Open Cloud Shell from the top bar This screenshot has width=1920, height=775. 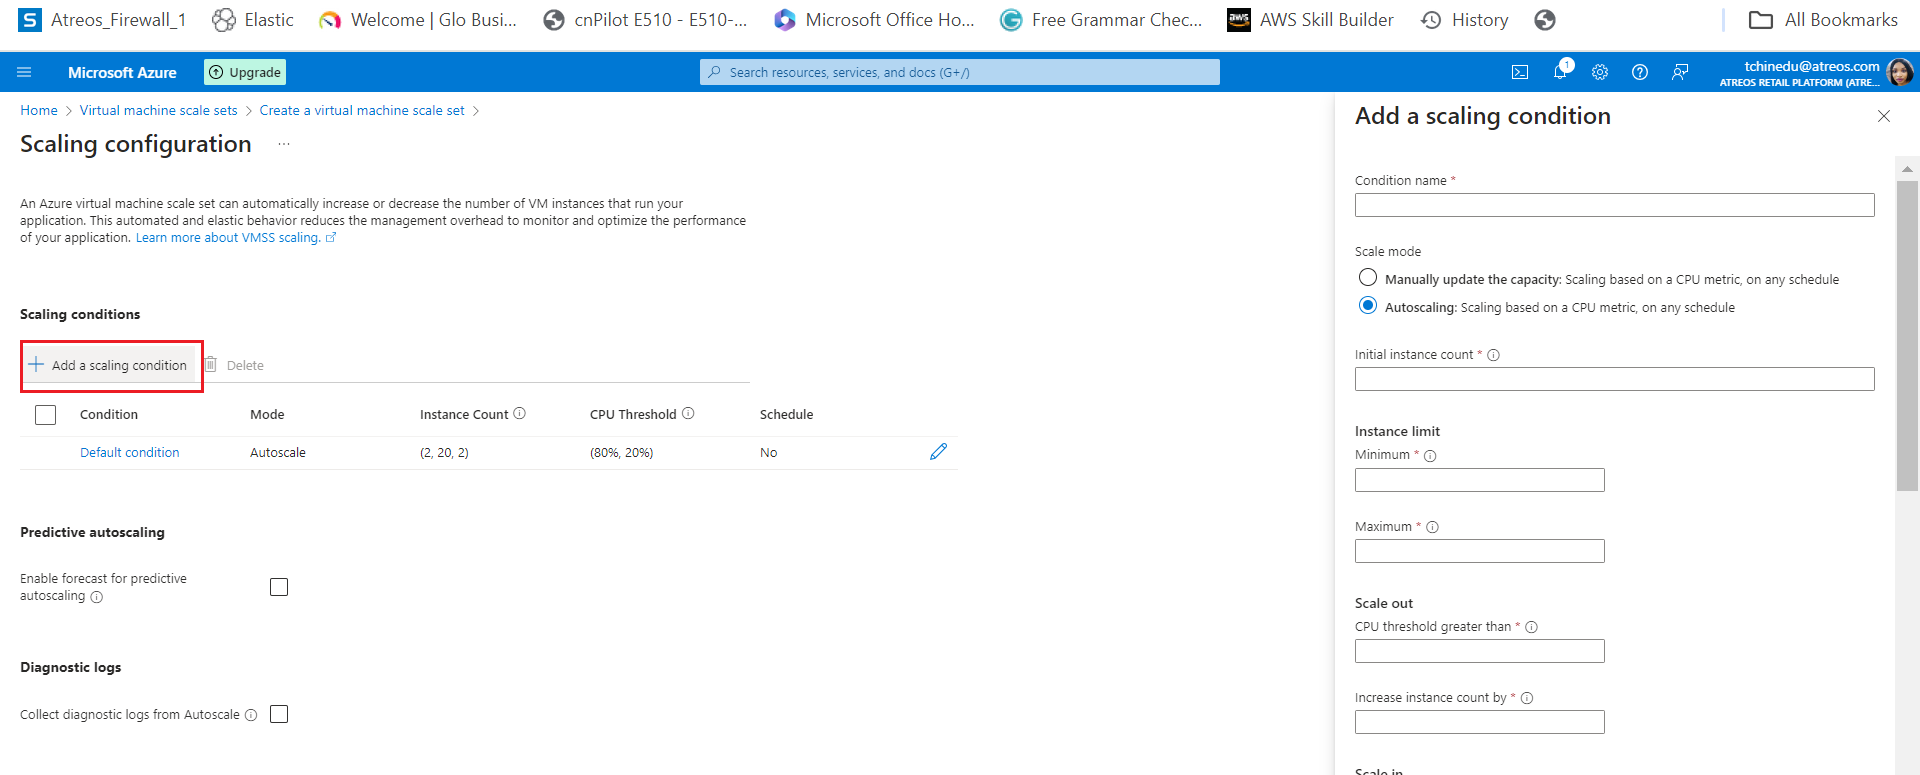pyautogui.click(x=1519, y=72)
